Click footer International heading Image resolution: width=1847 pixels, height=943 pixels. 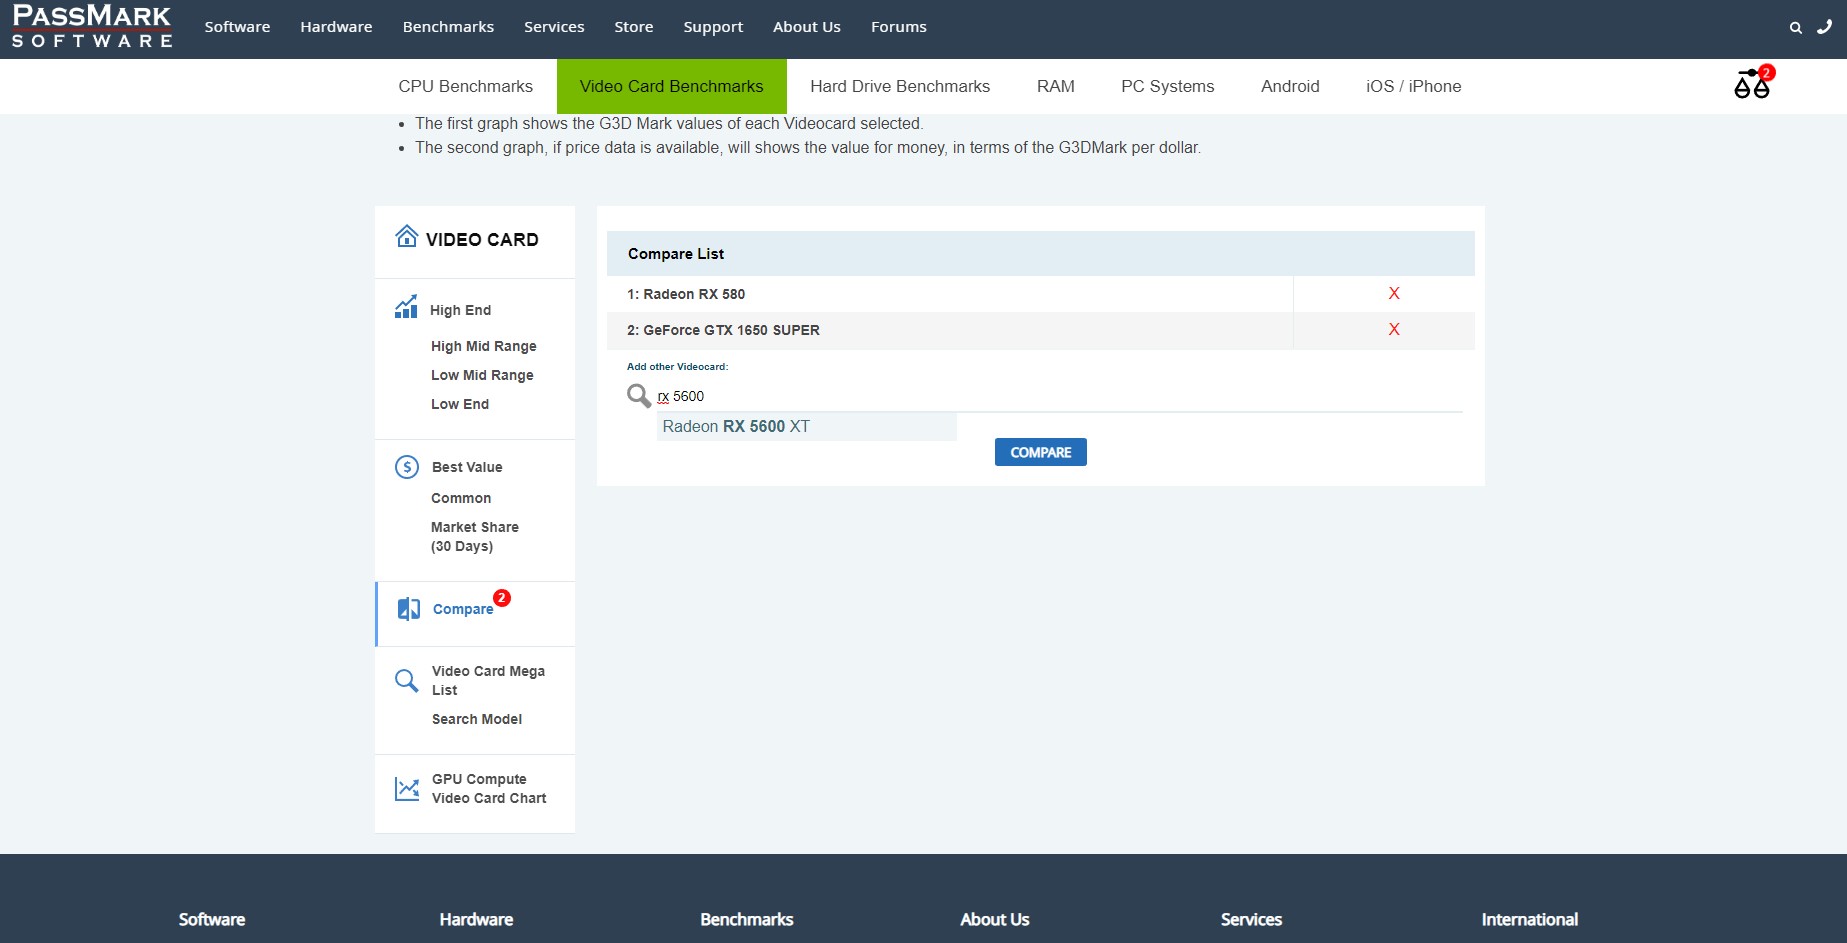pyautogui.click(x=1530, y=919)
